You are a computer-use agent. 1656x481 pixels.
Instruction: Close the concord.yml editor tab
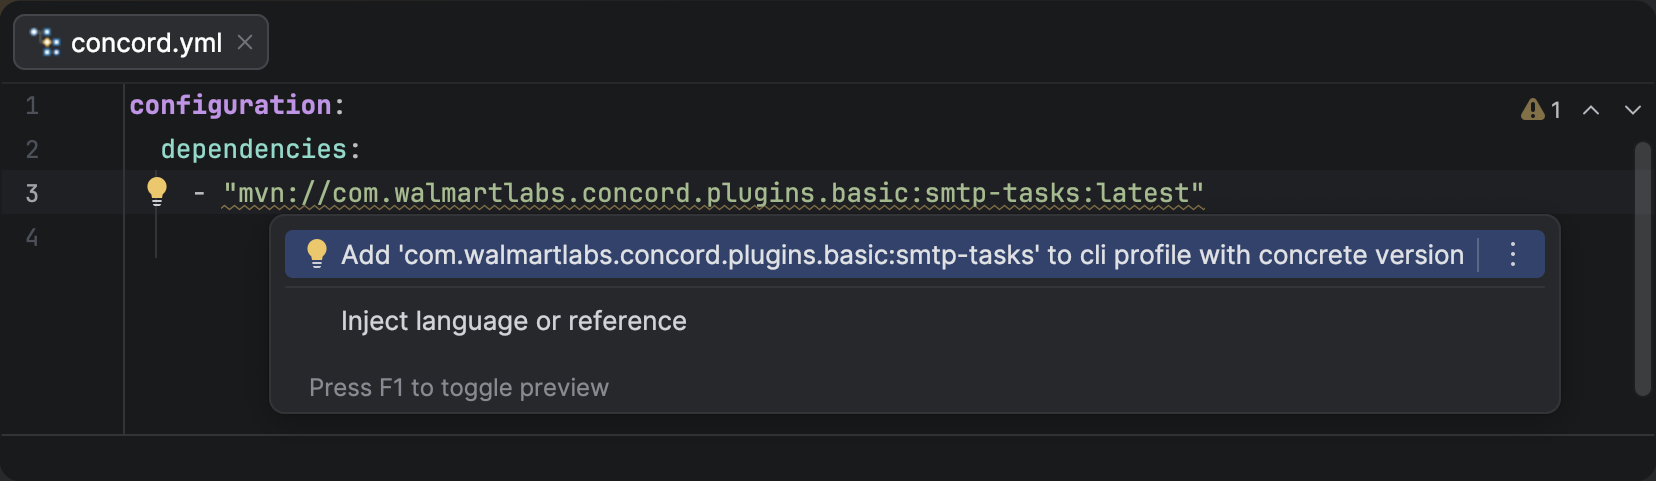point(245,42)
